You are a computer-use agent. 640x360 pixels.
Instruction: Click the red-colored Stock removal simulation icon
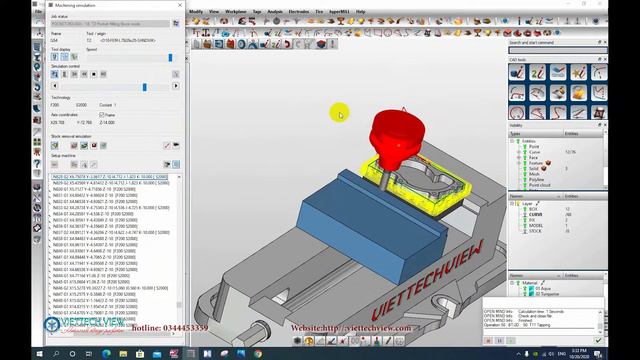pyautogui.click(x=93, y=145)
